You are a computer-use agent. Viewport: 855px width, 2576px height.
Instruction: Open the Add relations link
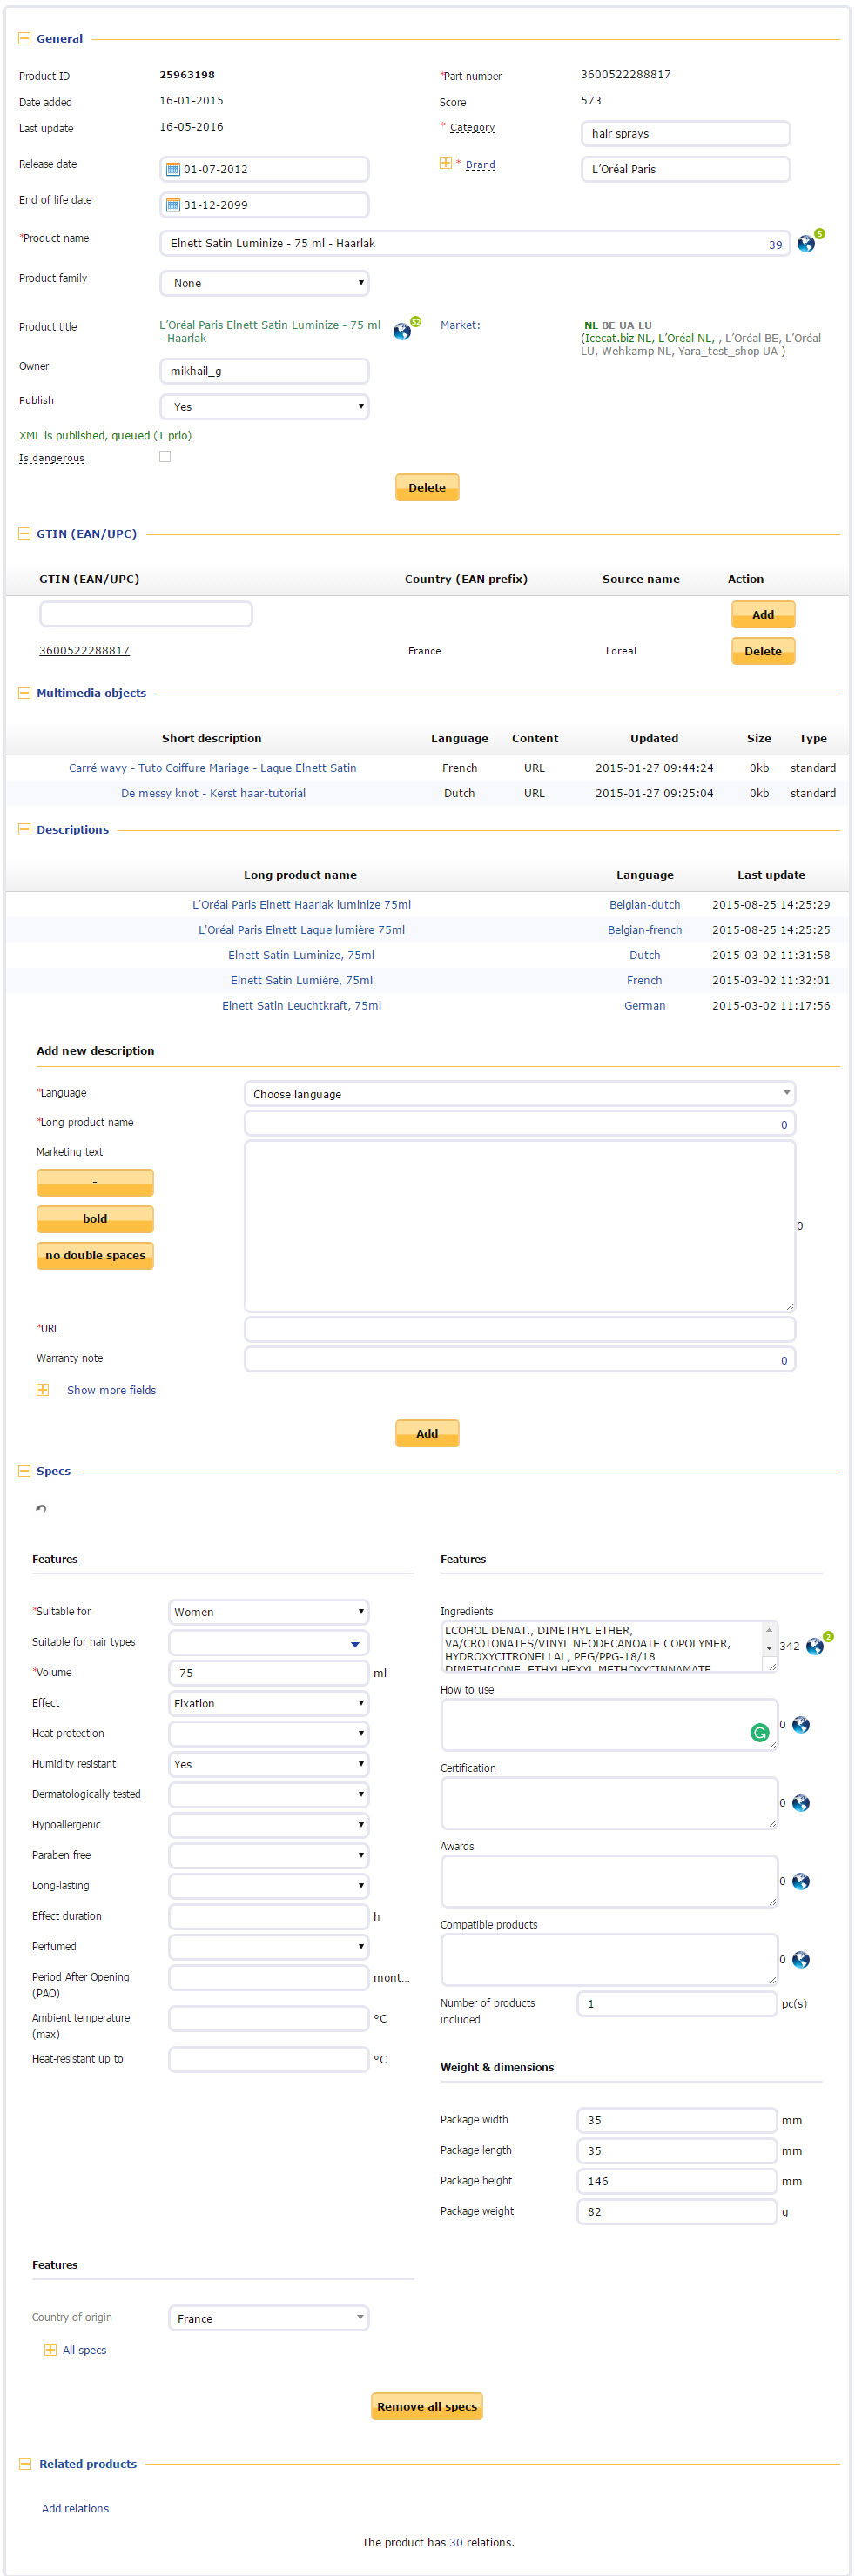[75, 2508]
